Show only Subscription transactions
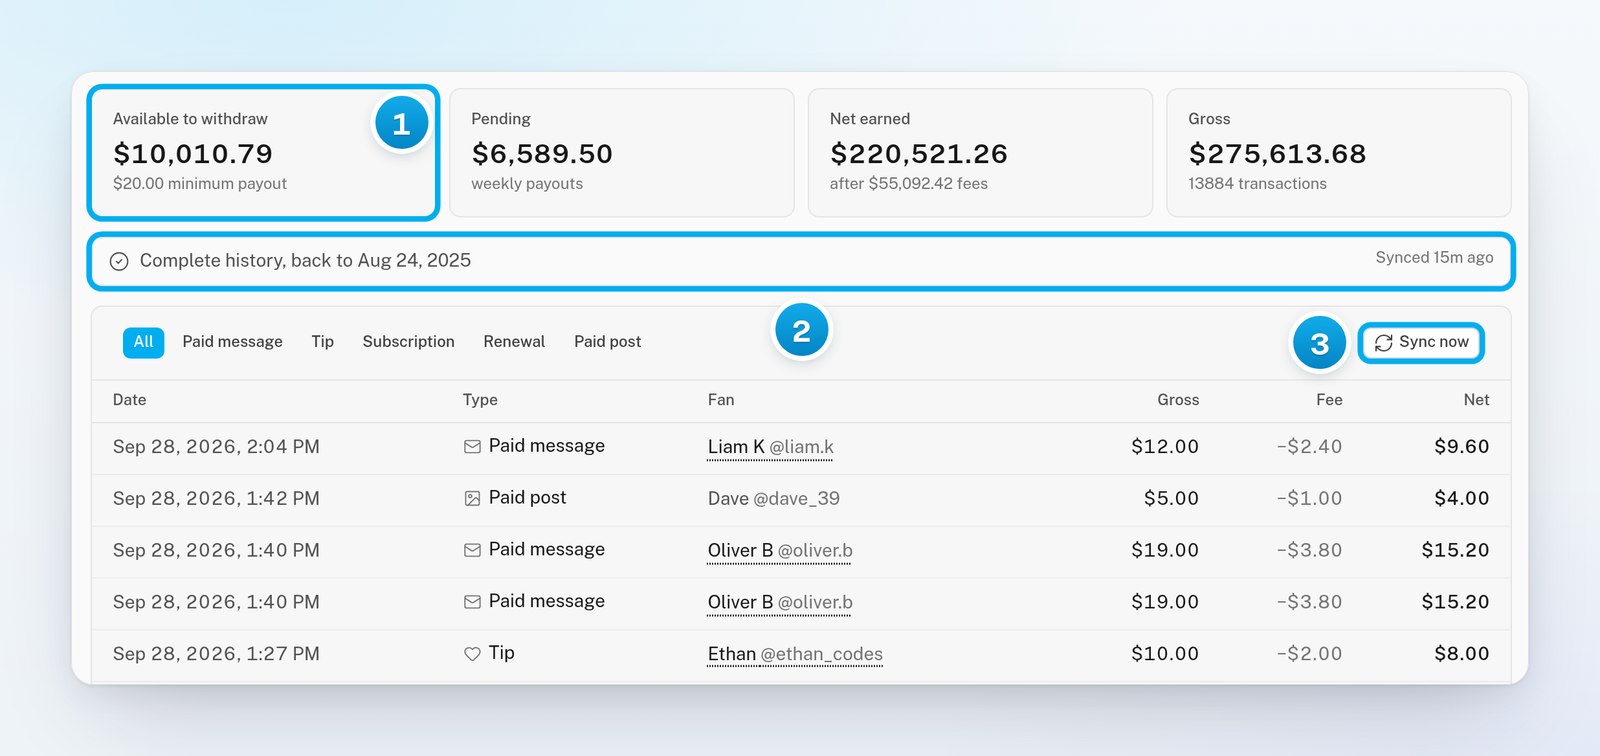1600x756 pixels. point(408,342)
